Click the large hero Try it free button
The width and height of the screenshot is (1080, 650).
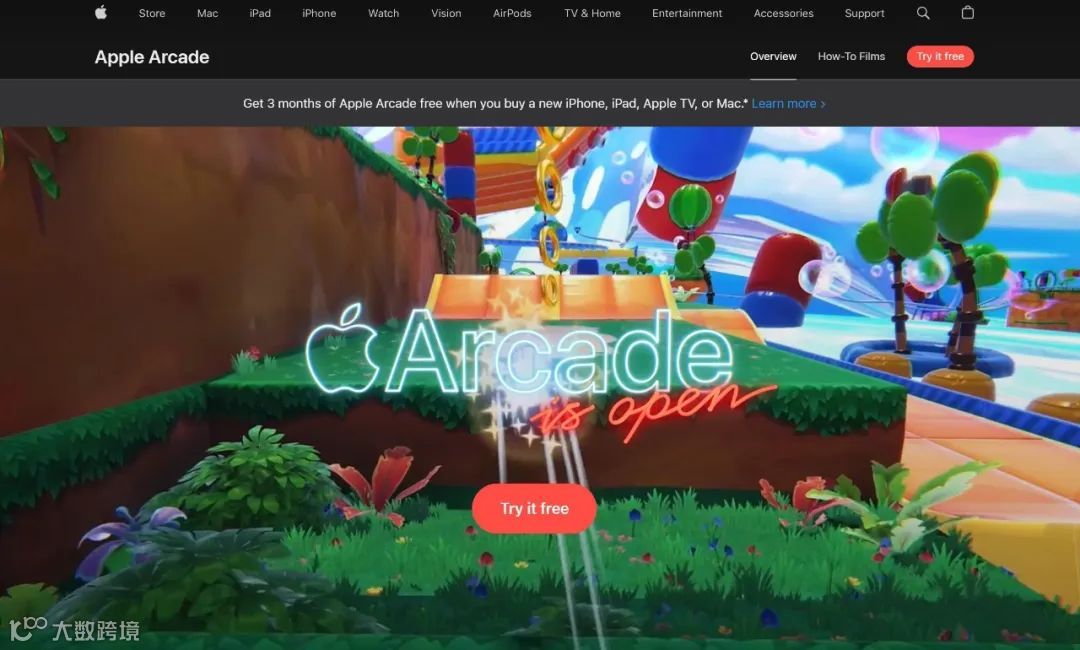(x=534, y=508)
